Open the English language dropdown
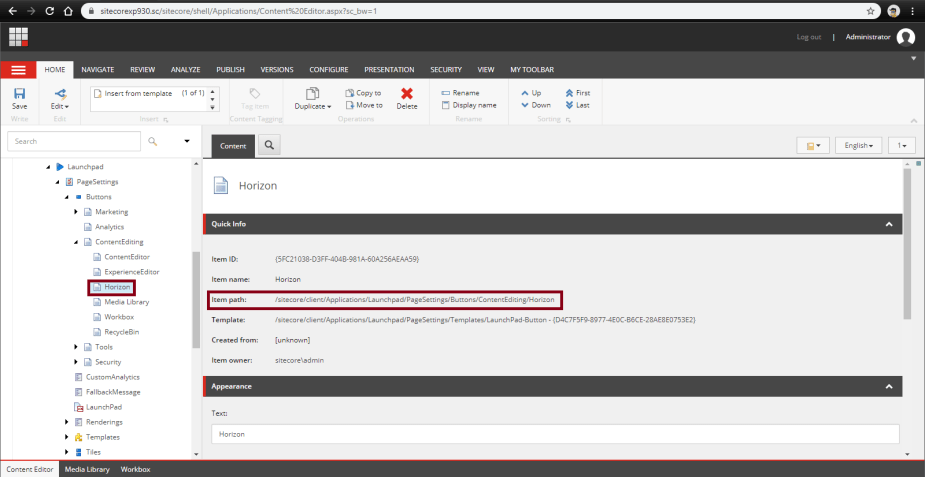This screenshot has height=477, width=925. point(858,146)
